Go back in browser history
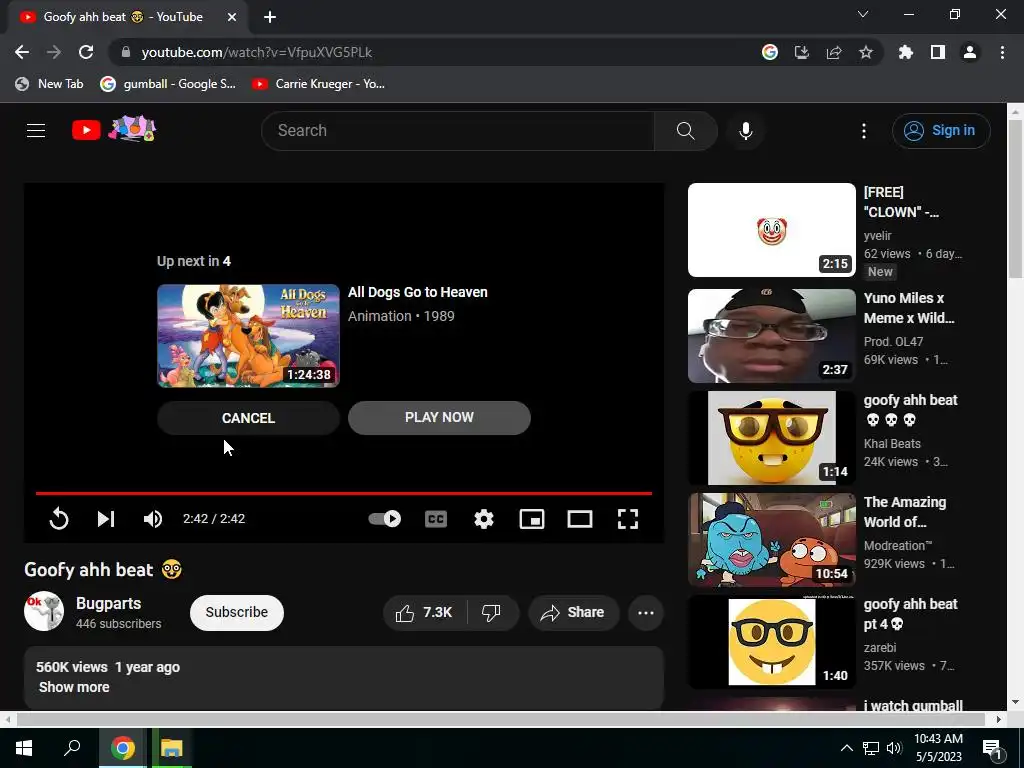This screenshot has height=768, width=1024. 22,52
